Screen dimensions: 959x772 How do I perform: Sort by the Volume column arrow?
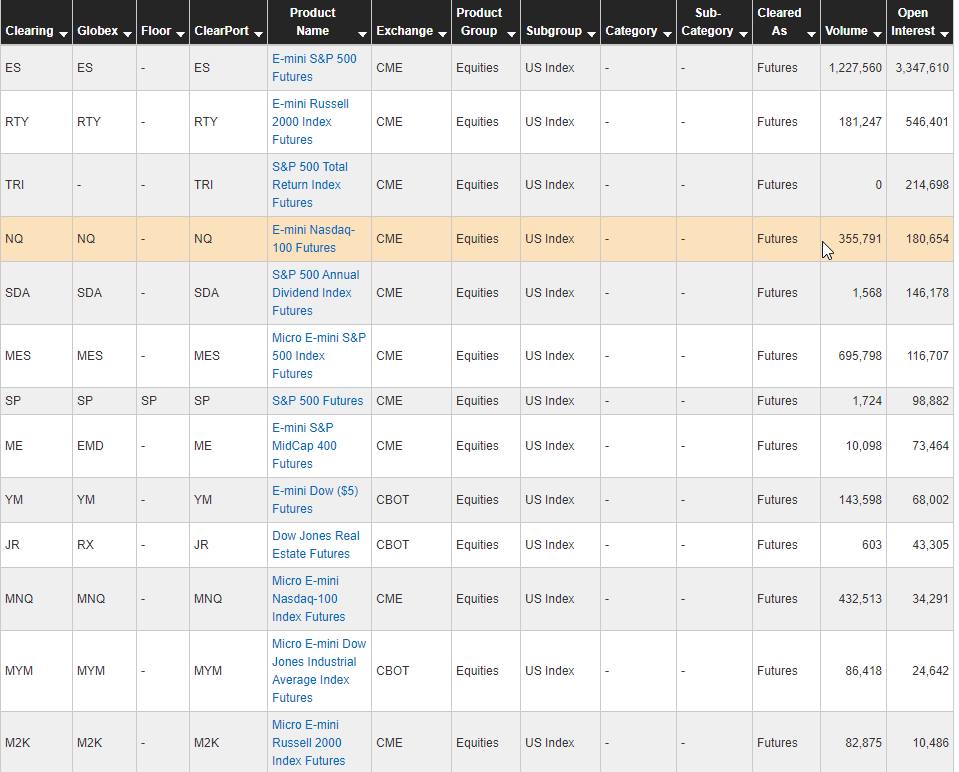(877, 34)
